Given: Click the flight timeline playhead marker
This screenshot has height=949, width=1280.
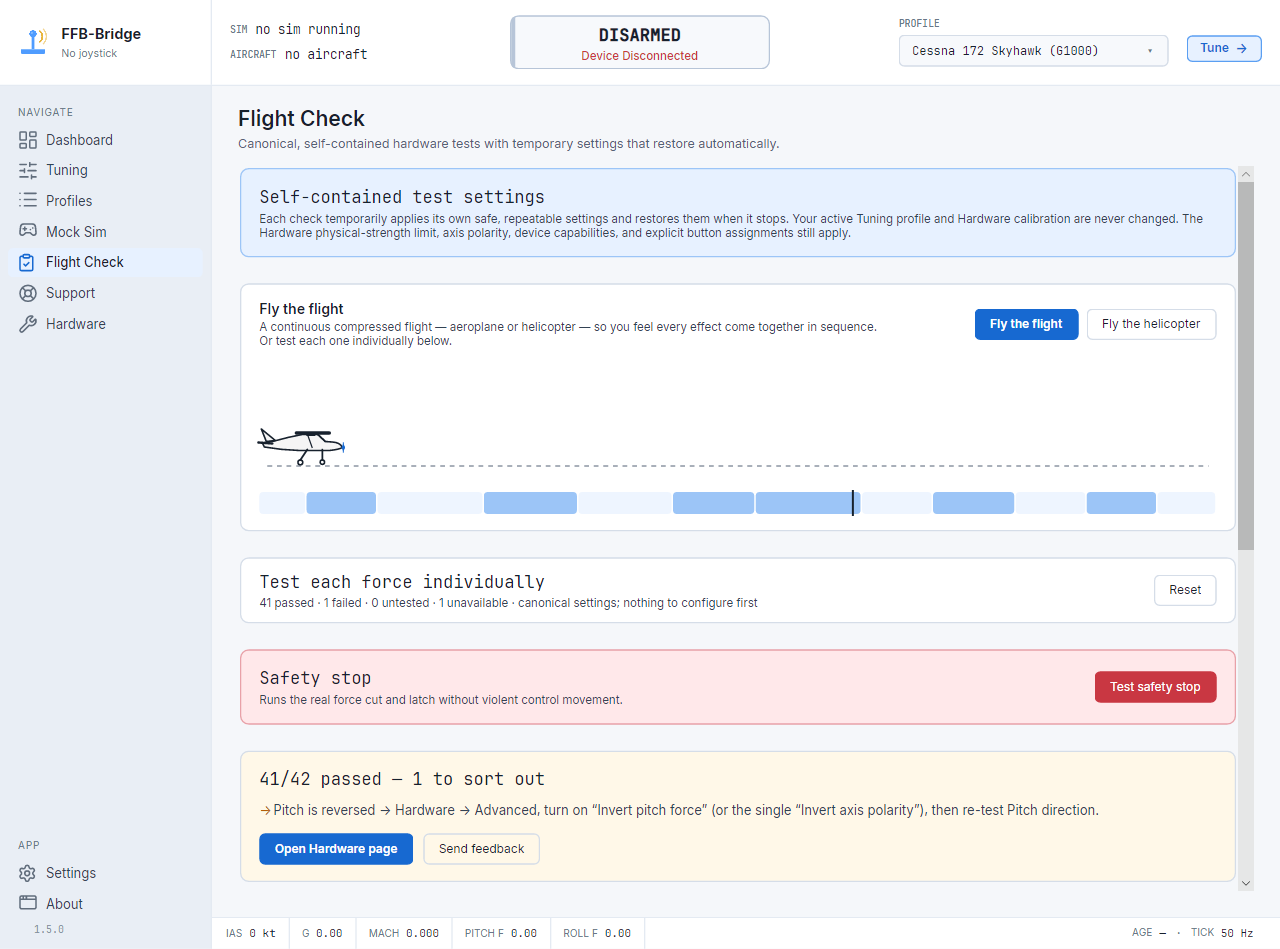Looking at the screenshot, I should 853,503.
